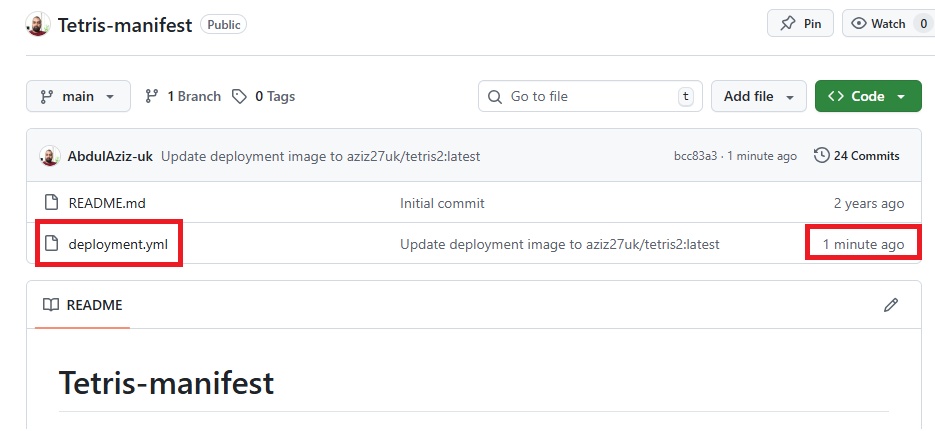Click the repository owner avatar beside Tetris-manifest

tap(38, 25)
